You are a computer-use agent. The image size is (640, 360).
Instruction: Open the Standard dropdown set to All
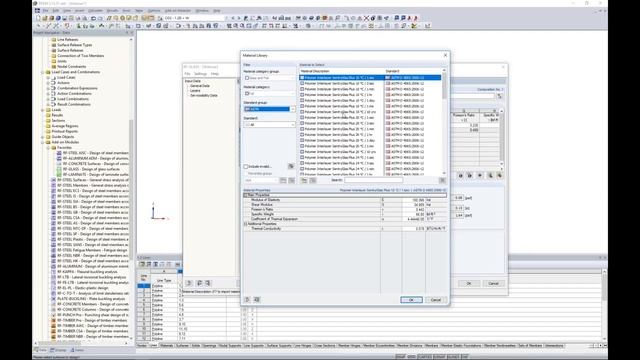(269, 124)
